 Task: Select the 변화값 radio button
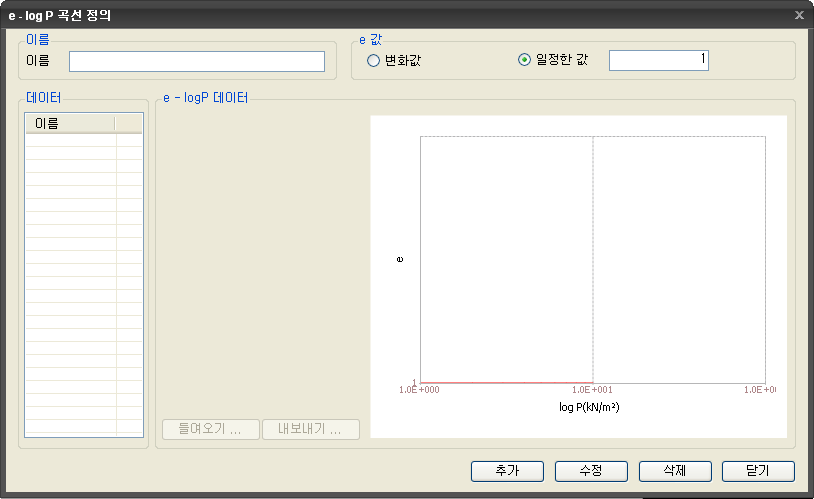click(x=373, y=61)
